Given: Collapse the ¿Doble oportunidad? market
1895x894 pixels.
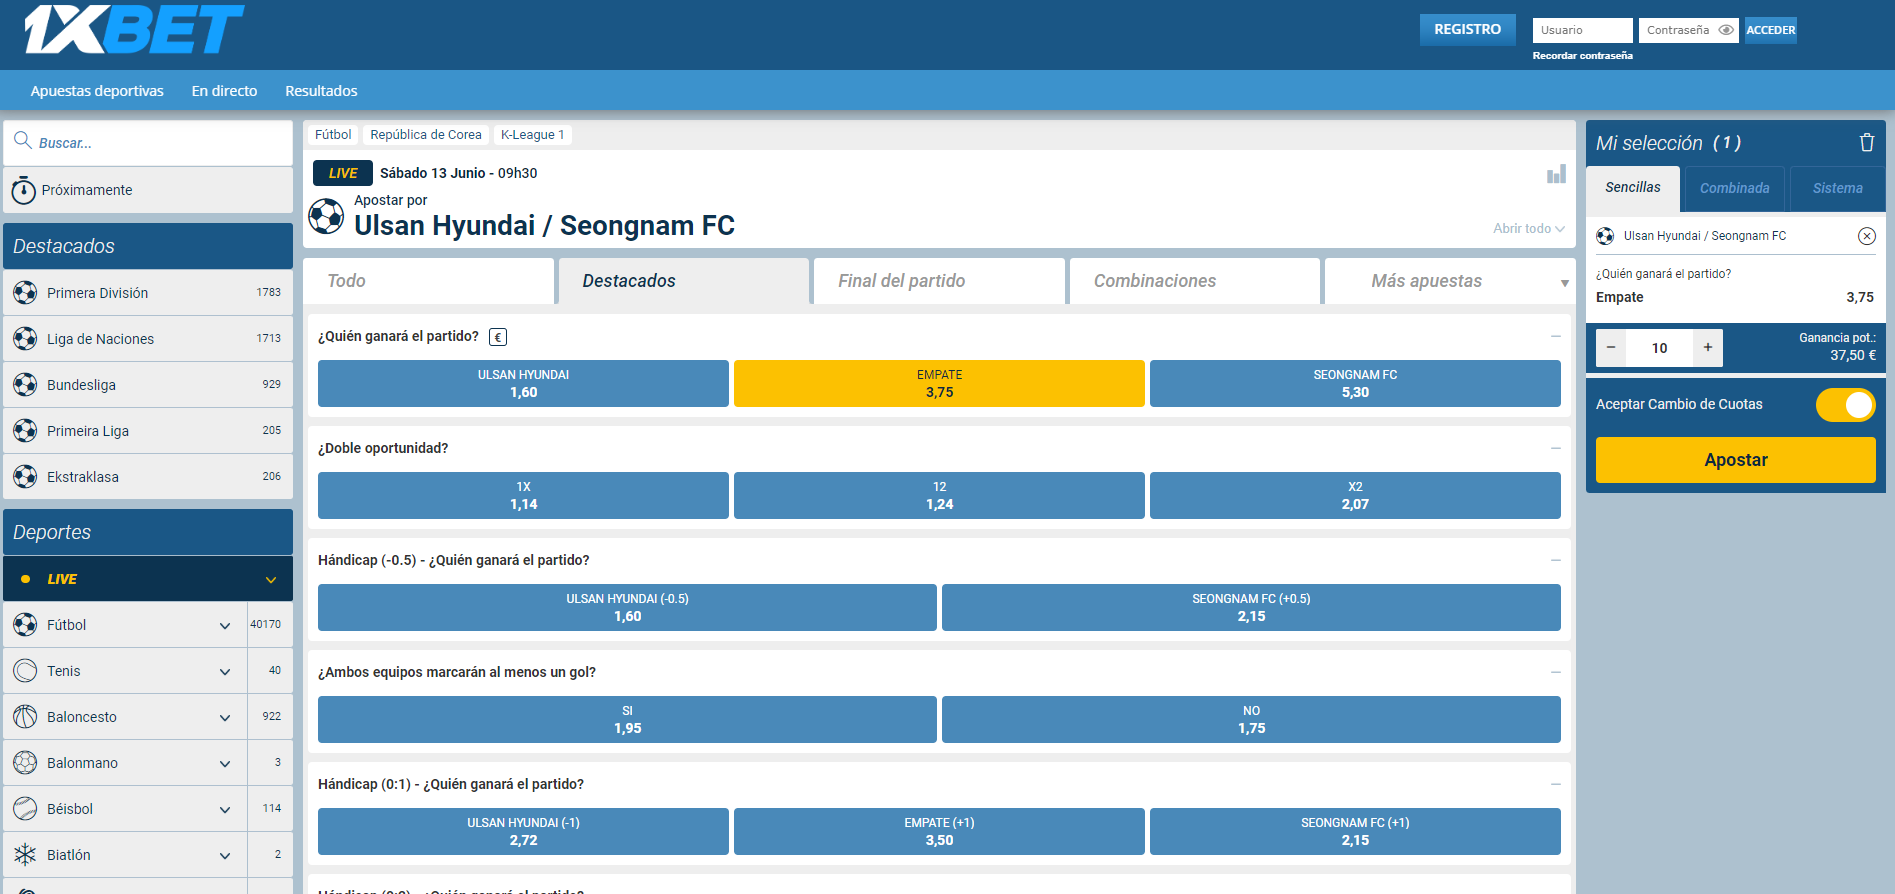Looking at the screenshot, I should 1556,448.
